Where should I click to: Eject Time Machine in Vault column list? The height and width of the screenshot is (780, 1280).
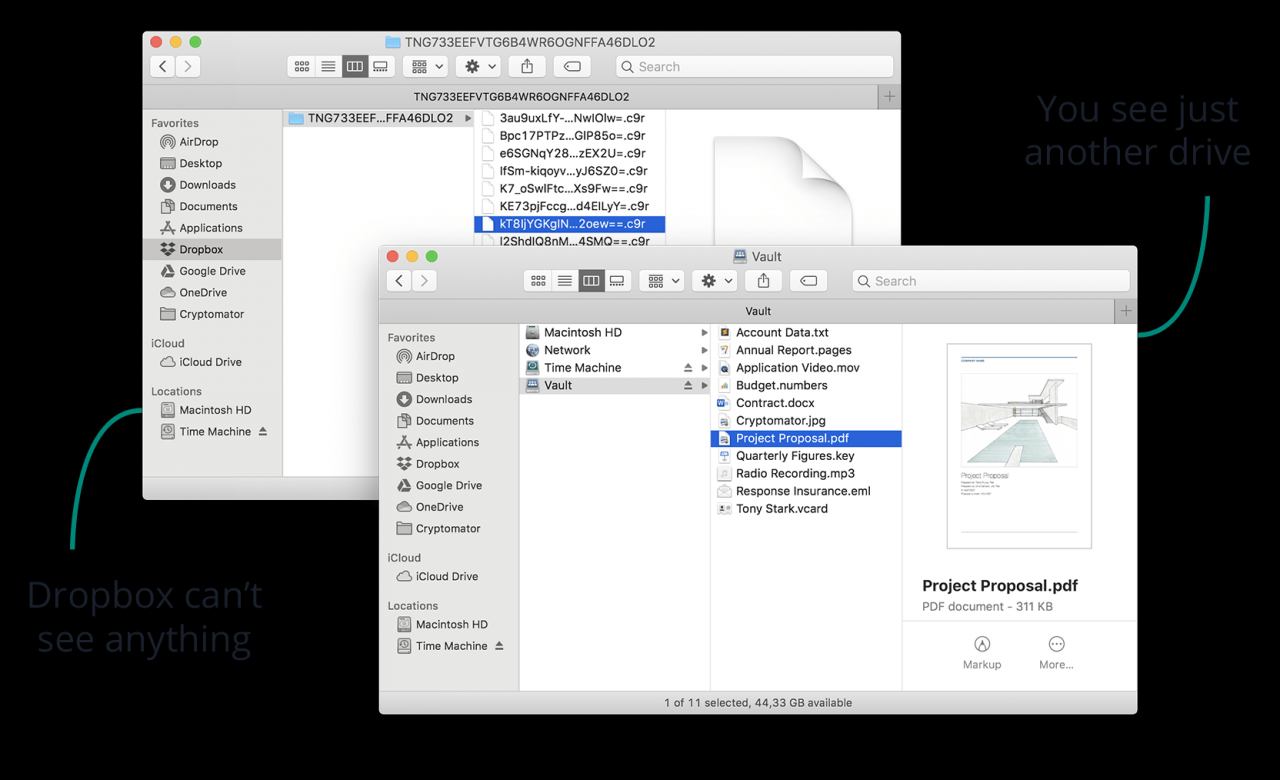coord(688,368)
